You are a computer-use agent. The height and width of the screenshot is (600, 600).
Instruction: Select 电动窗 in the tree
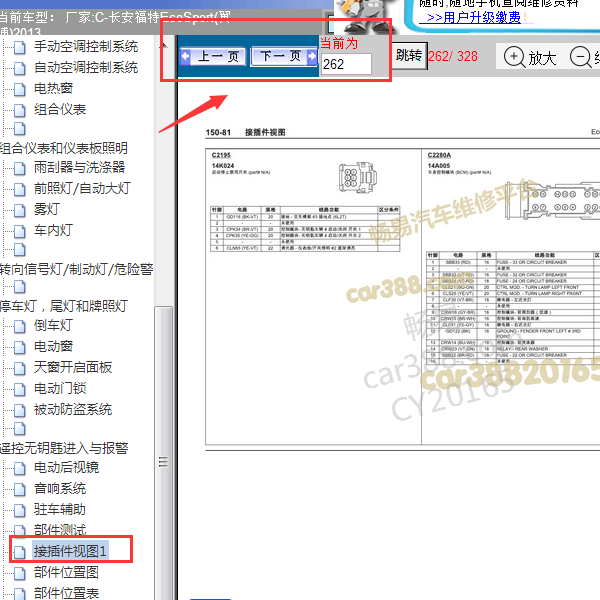point(53,346)
